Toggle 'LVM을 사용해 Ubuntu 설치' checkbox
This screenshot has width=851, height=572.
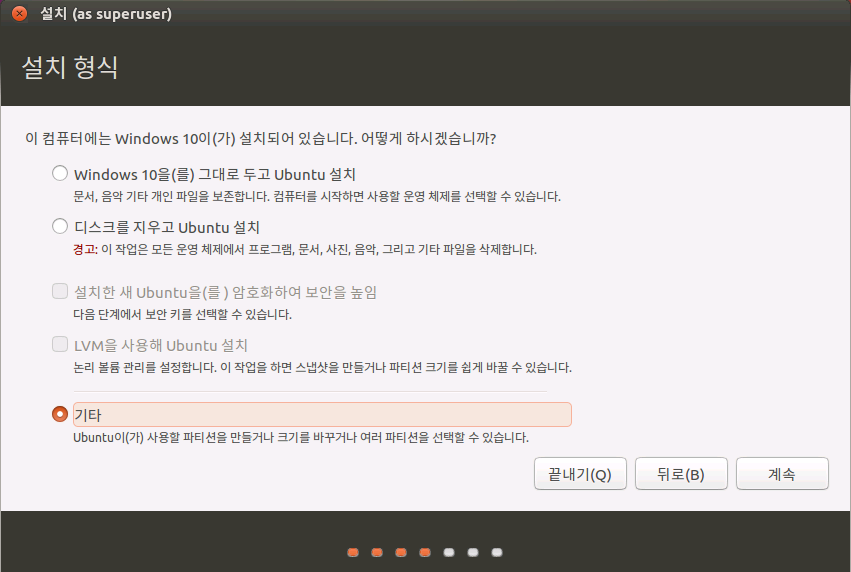(60, 344)
